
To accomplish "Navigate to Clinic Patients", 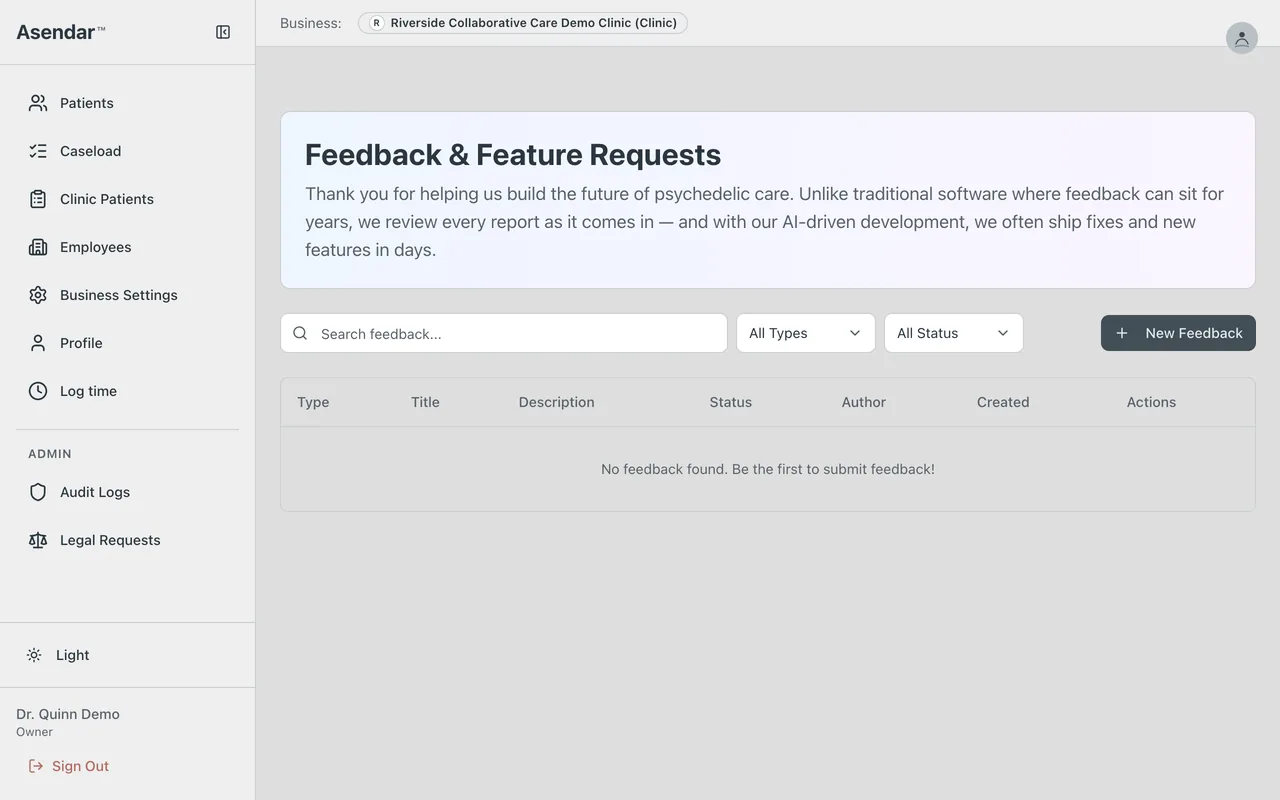I will pyautogui.click(x=128, y=199).
